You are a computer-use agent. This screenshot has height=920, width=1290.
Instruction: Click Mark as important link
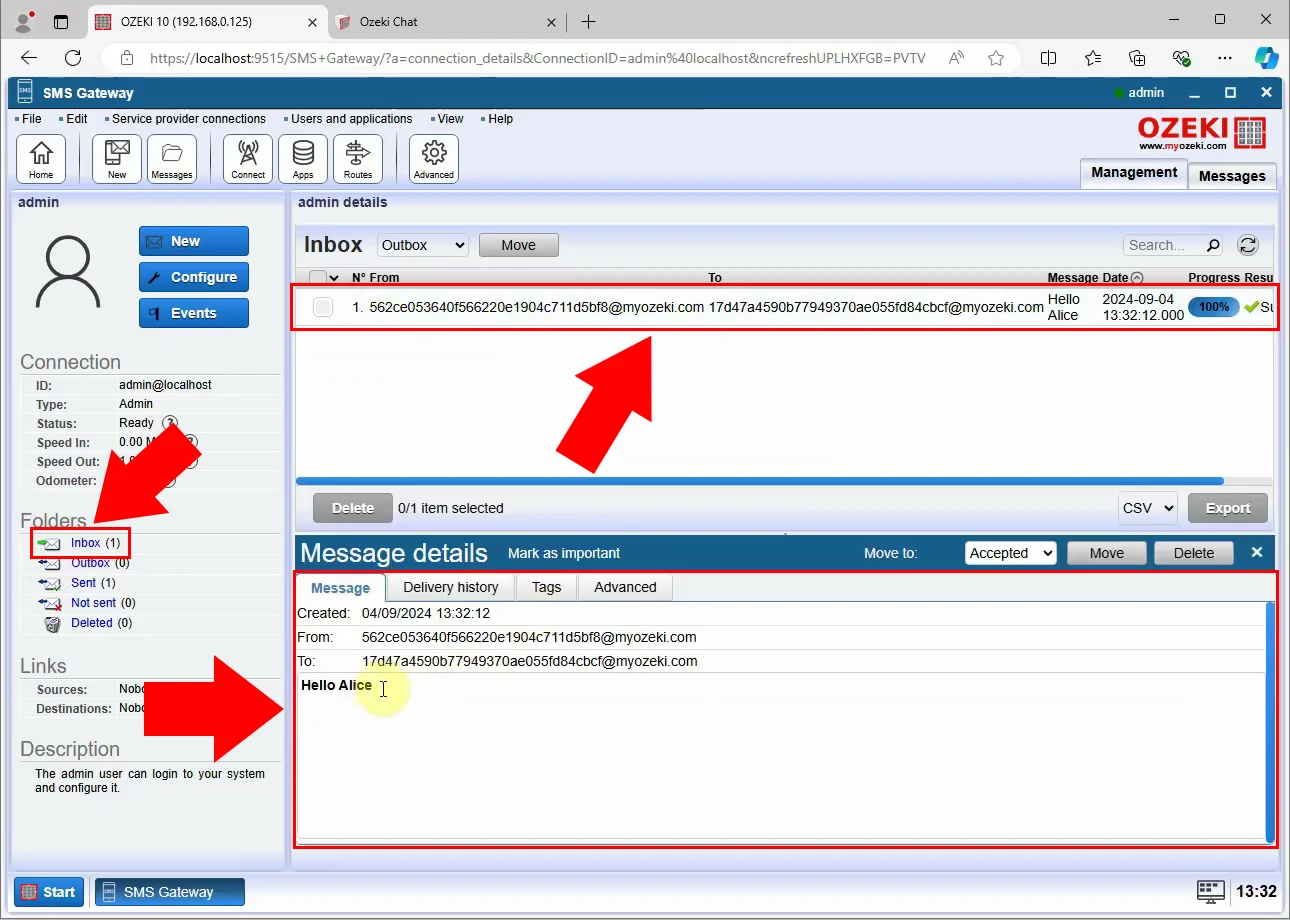click(x=564, y=553)
